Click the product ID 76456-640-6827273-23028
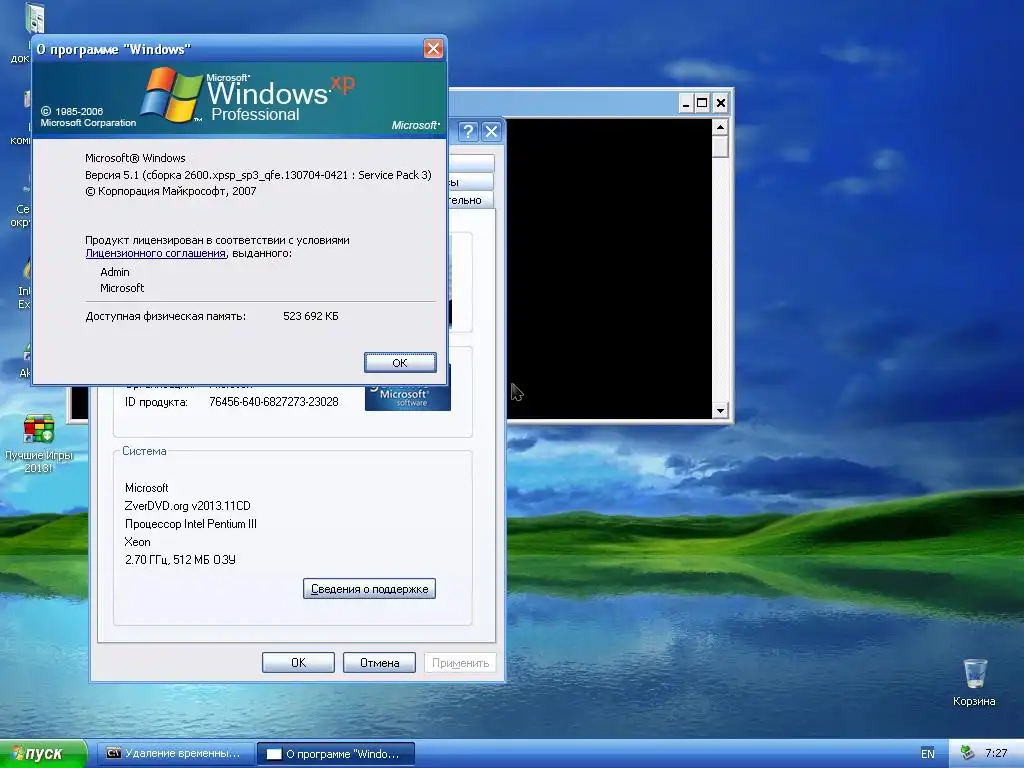1024x768 pixels. [x=274, y=402]
